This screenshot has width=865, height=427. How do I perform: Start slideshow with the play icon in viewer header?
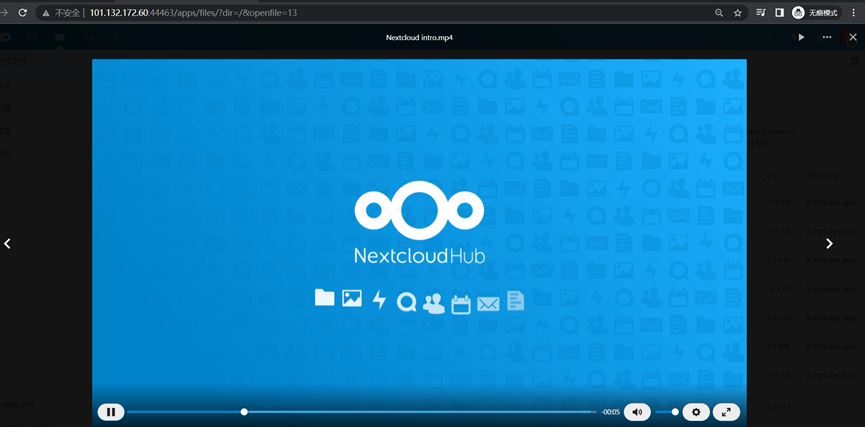[801, 37]
